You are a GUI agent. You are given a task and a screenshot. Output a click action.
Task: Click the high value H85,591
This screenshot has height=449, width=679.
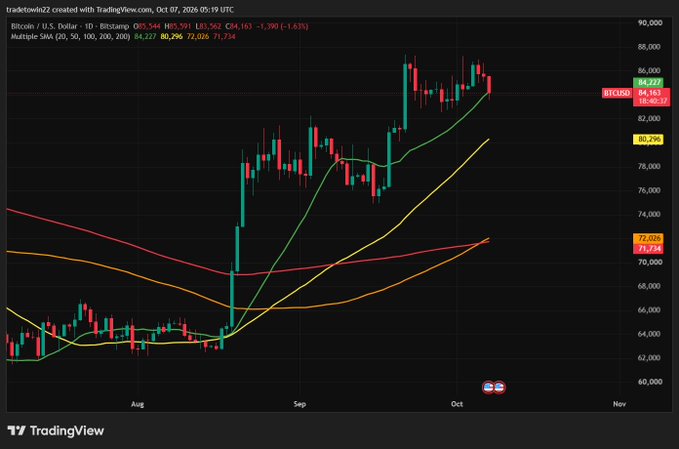[178, 26]
